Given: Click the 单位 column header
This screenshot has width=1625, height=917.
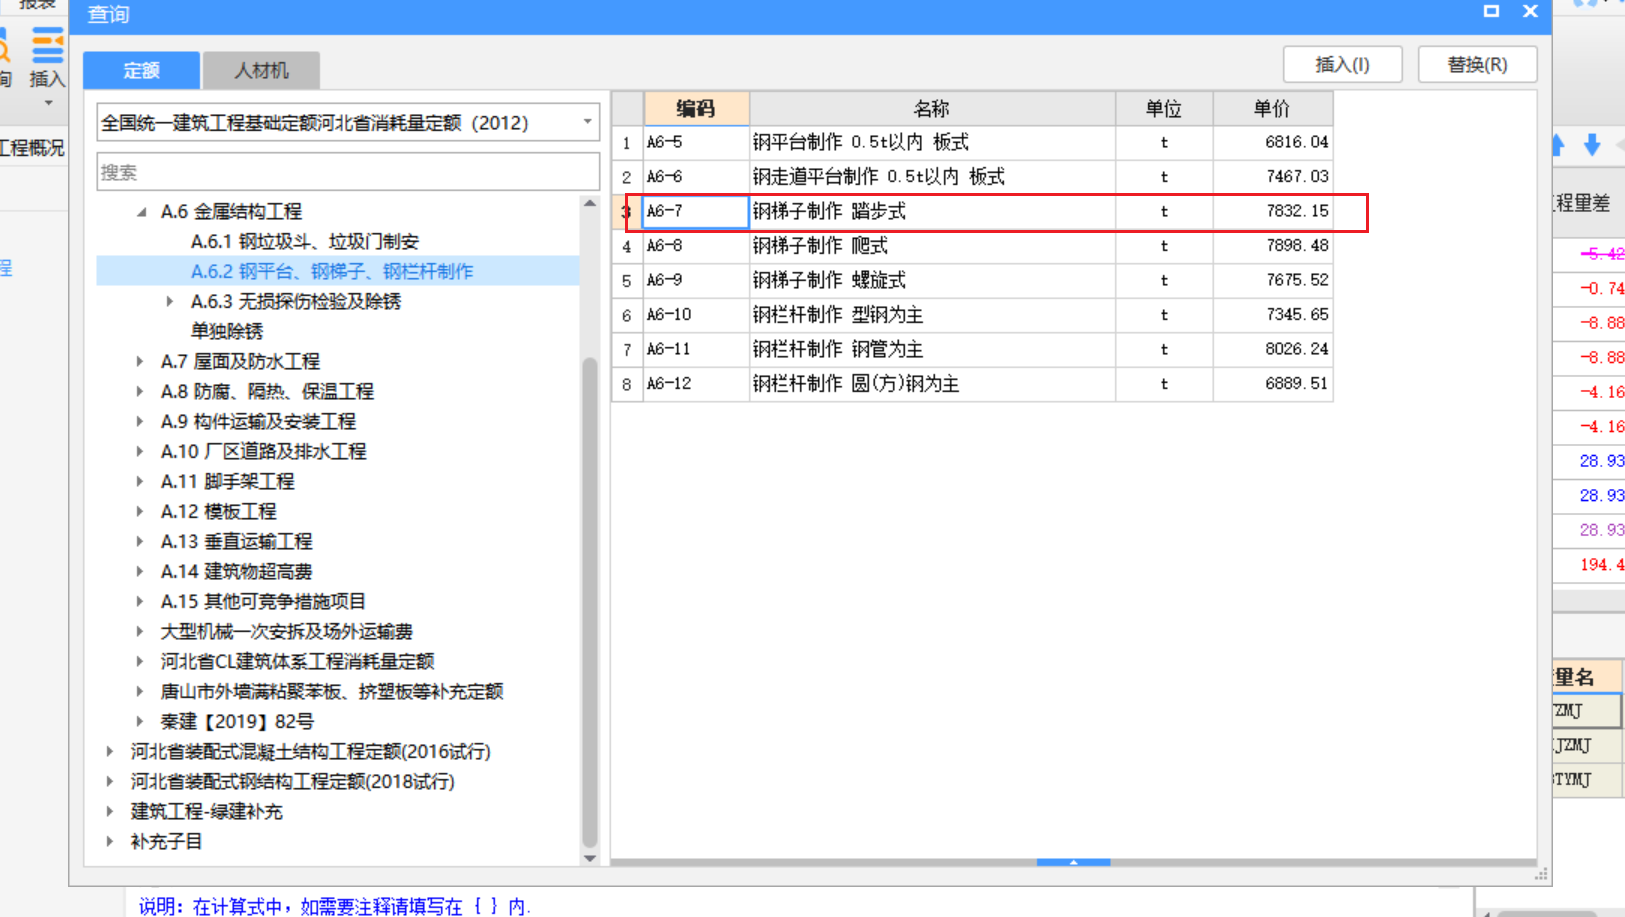Looking at the screenshot, I should point(1164,108).
